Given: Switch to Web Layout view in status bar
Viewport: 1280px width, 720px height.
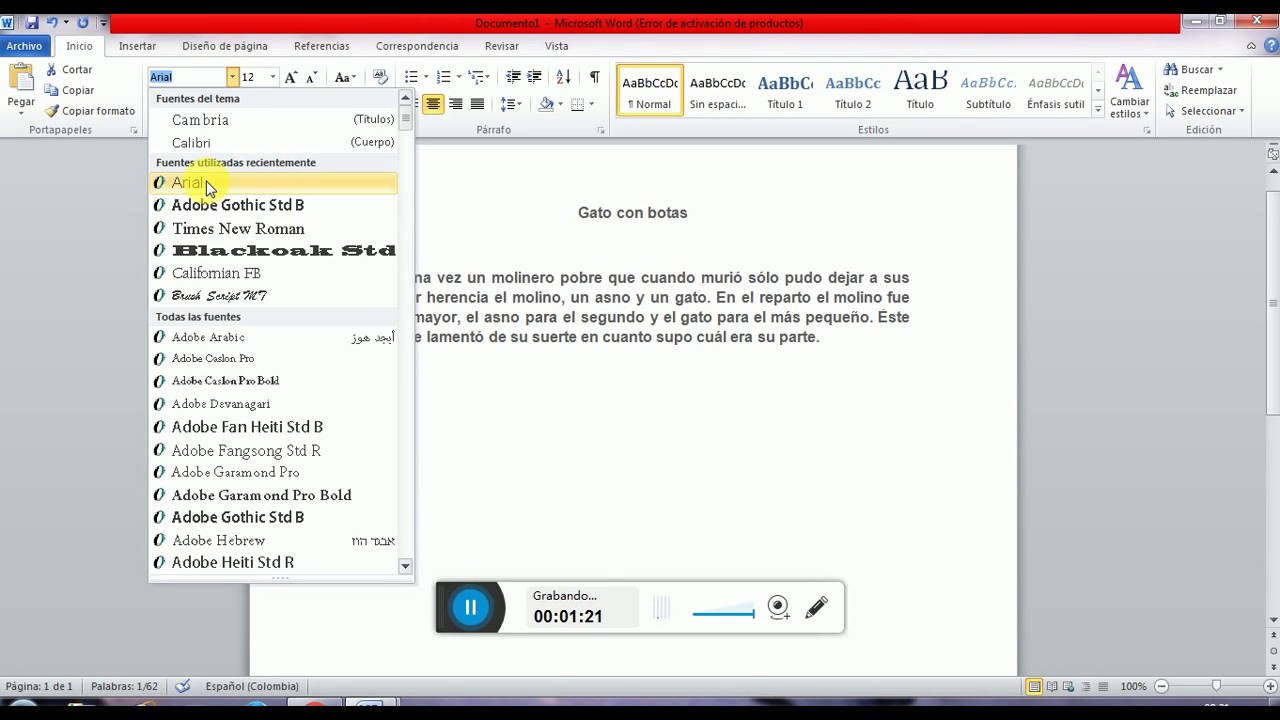Looking at the screenshot, I should coord(1070,686).
